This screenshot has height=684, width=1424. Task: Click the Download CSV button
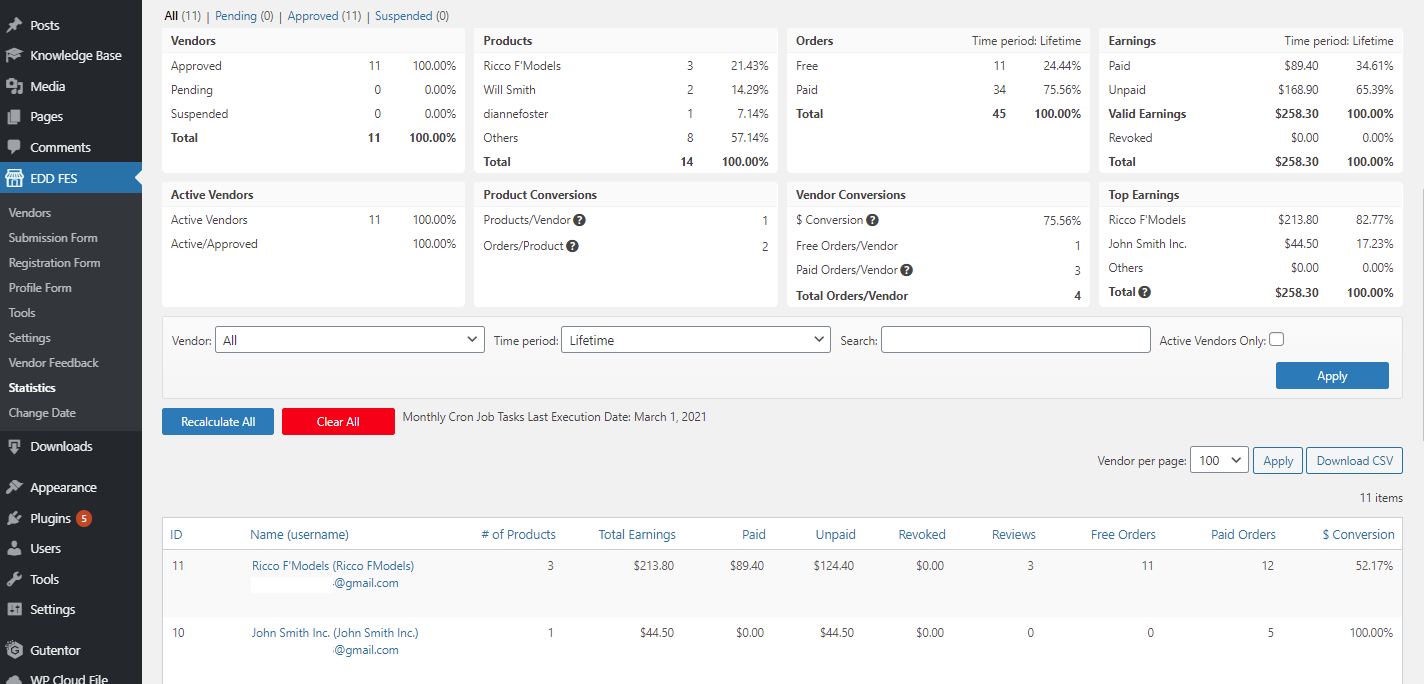[x=1354, y=461]
